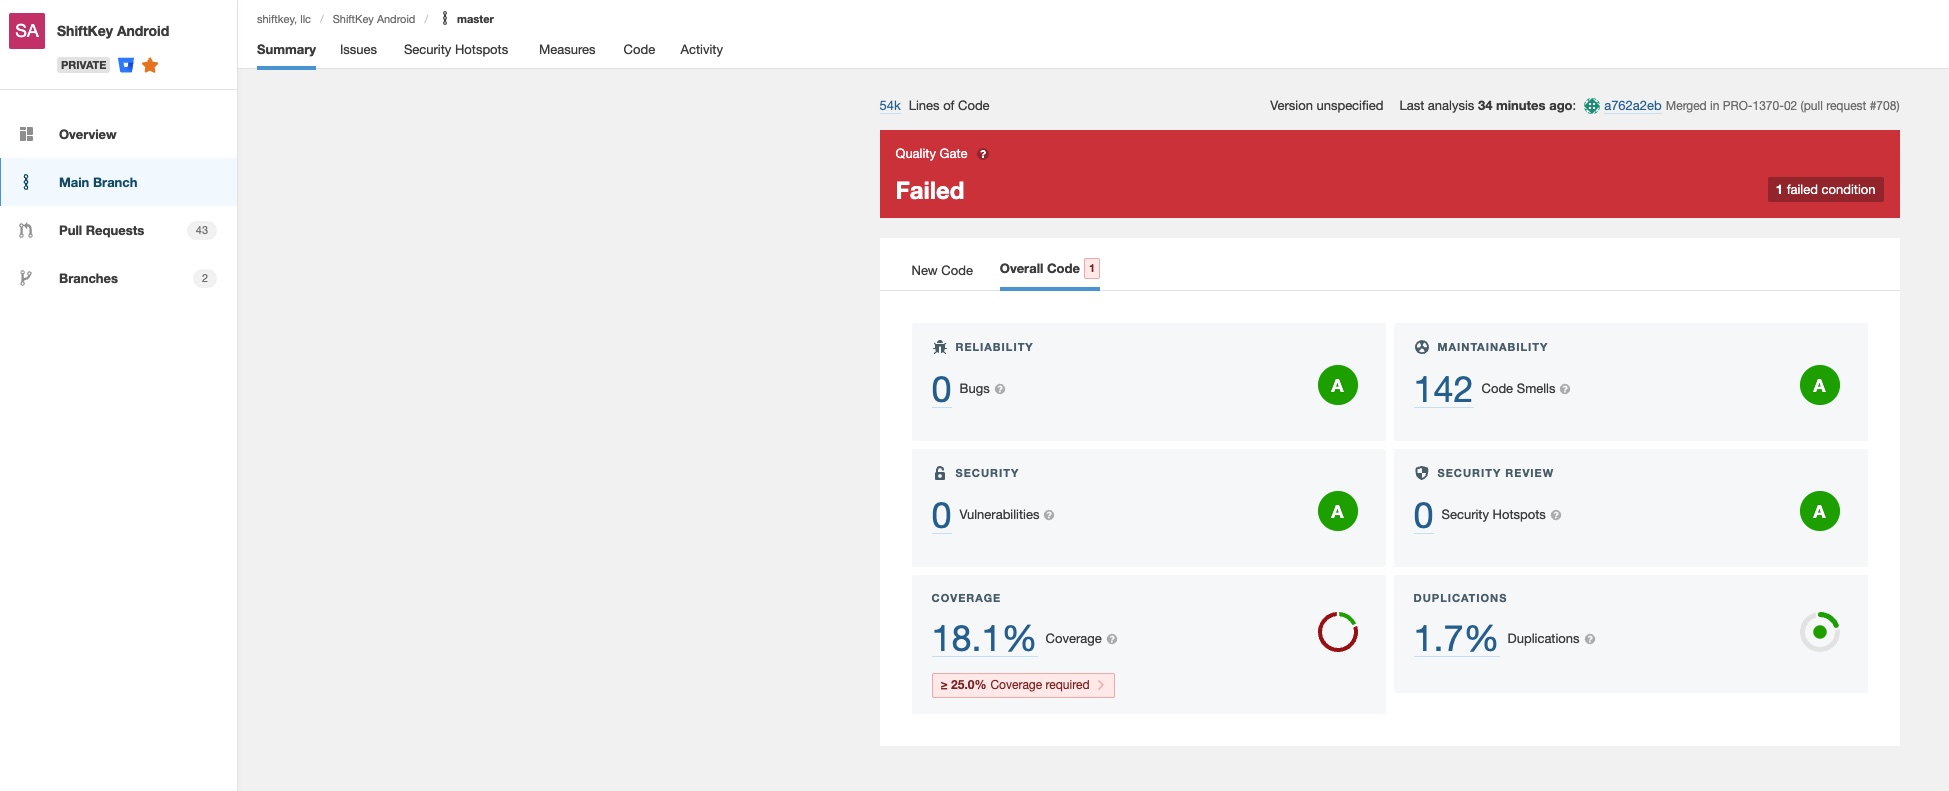Click the Security A rating badge
This screenshot has height=791, width=1949.
pos(1338,511)
